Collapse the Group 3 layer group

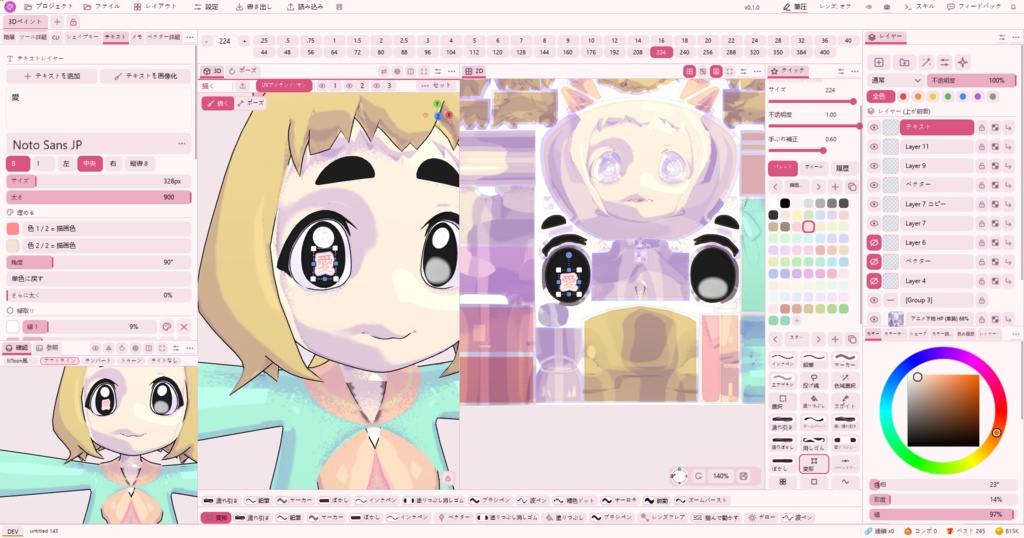[x=891, y=300]
